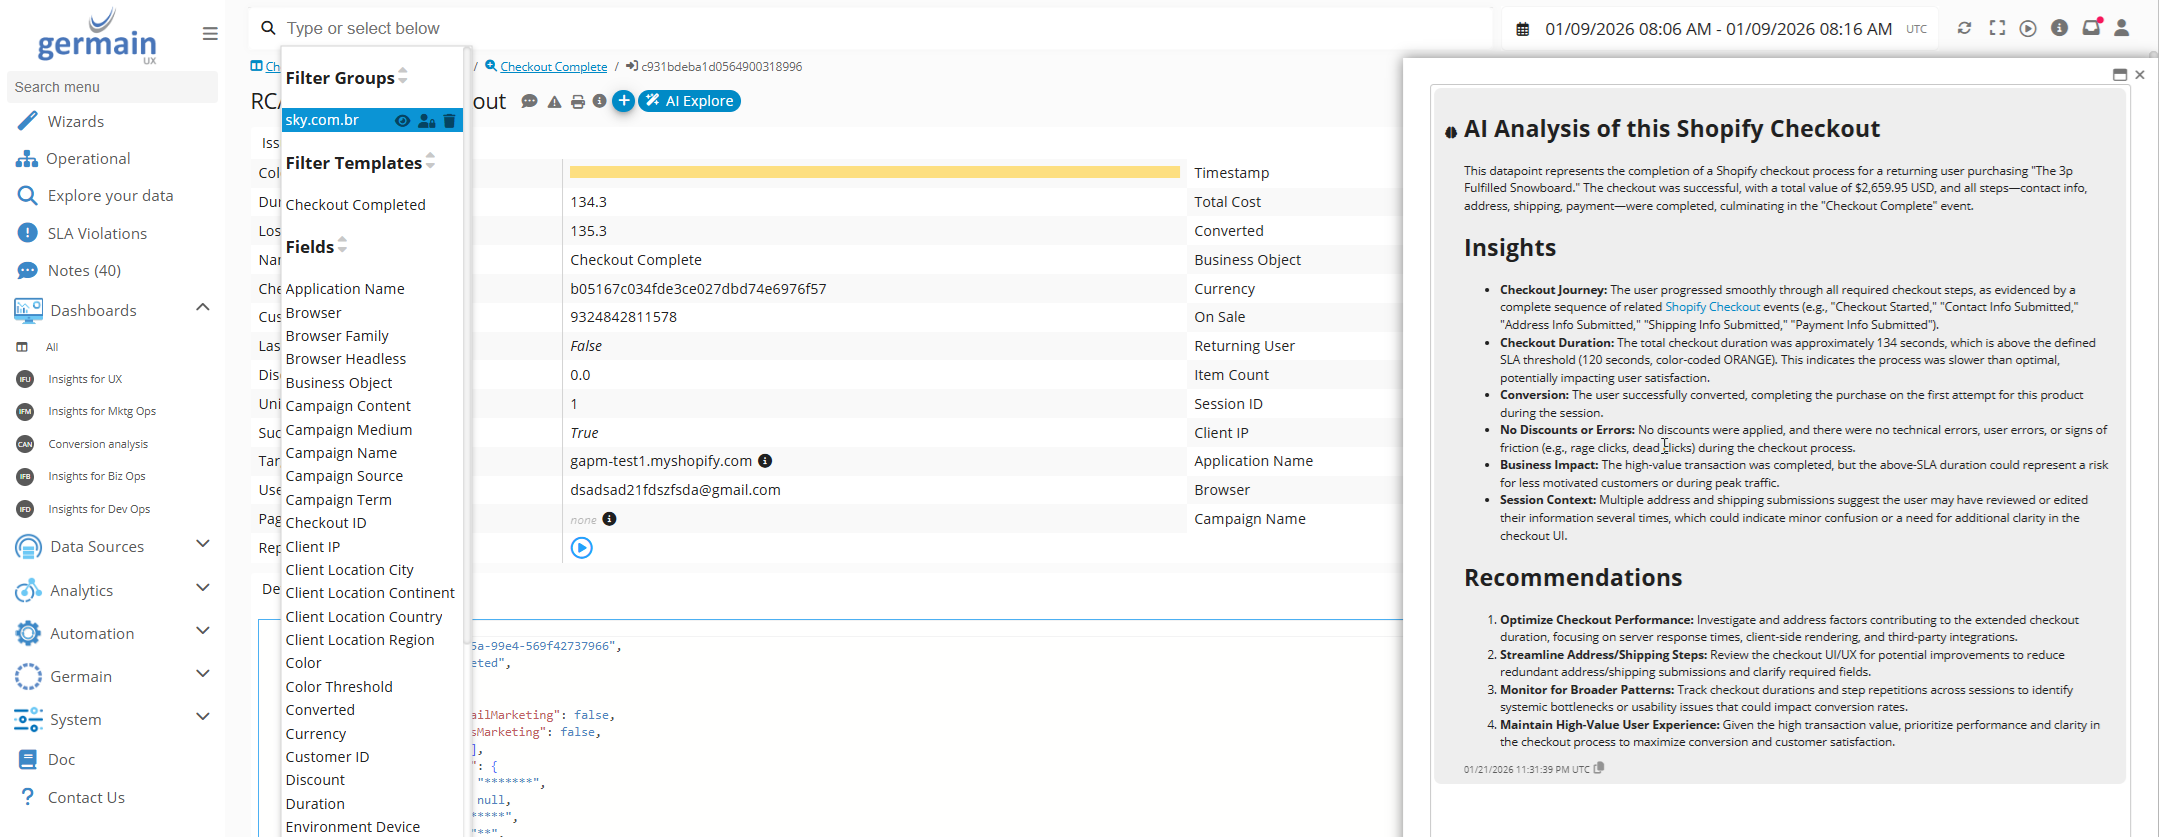The image size is (2162, 837).
Task: Open the Conversion analysis dashboard
Action: click(x=98, y=444)
